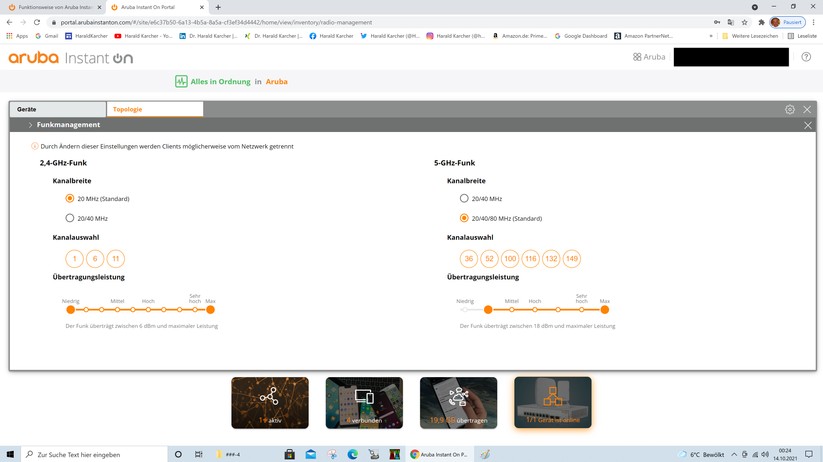Open saved passwords key icon
Screen dimensions: 823x462
pyautogui.click(x=717, y=22)
